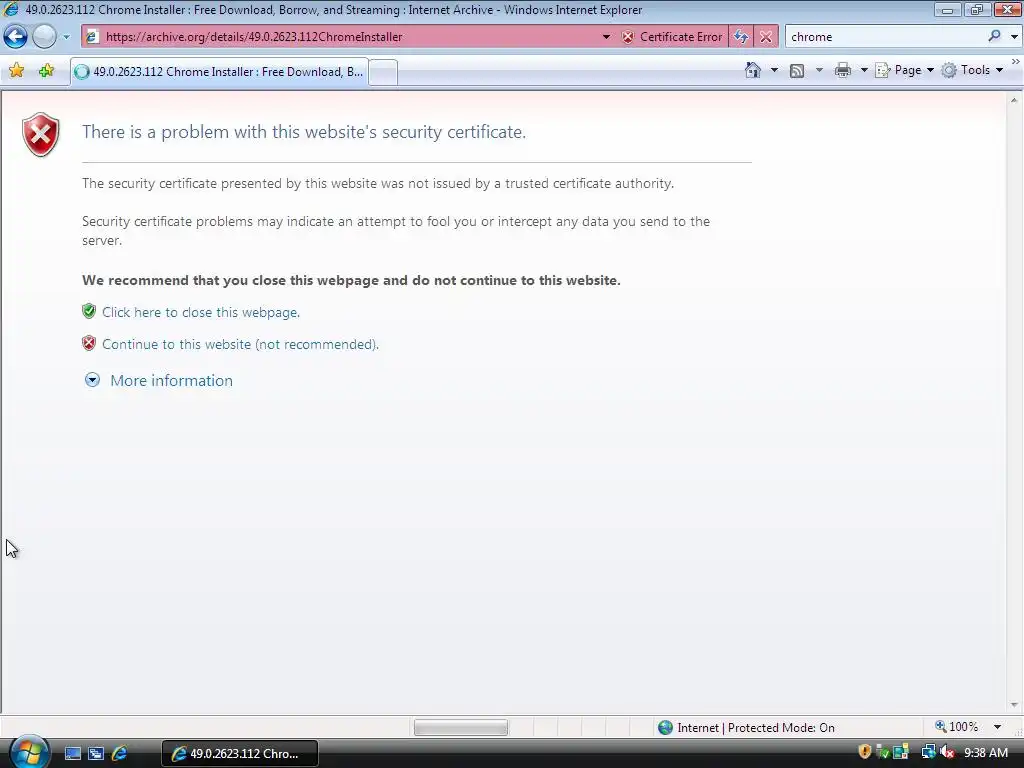
Task: Click the RSS Feeds icon
Action: click(797, 71)
